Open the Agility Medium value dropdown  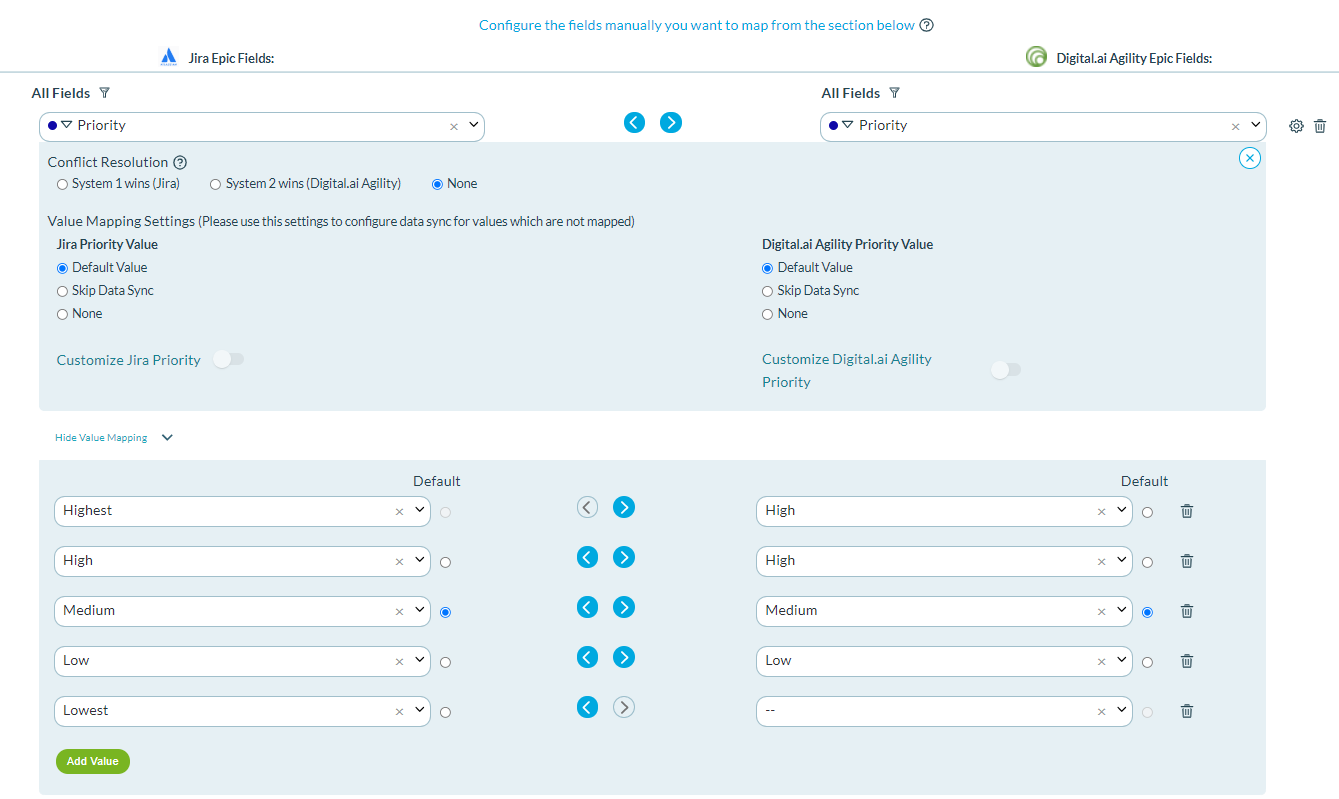pos(1122,610)
